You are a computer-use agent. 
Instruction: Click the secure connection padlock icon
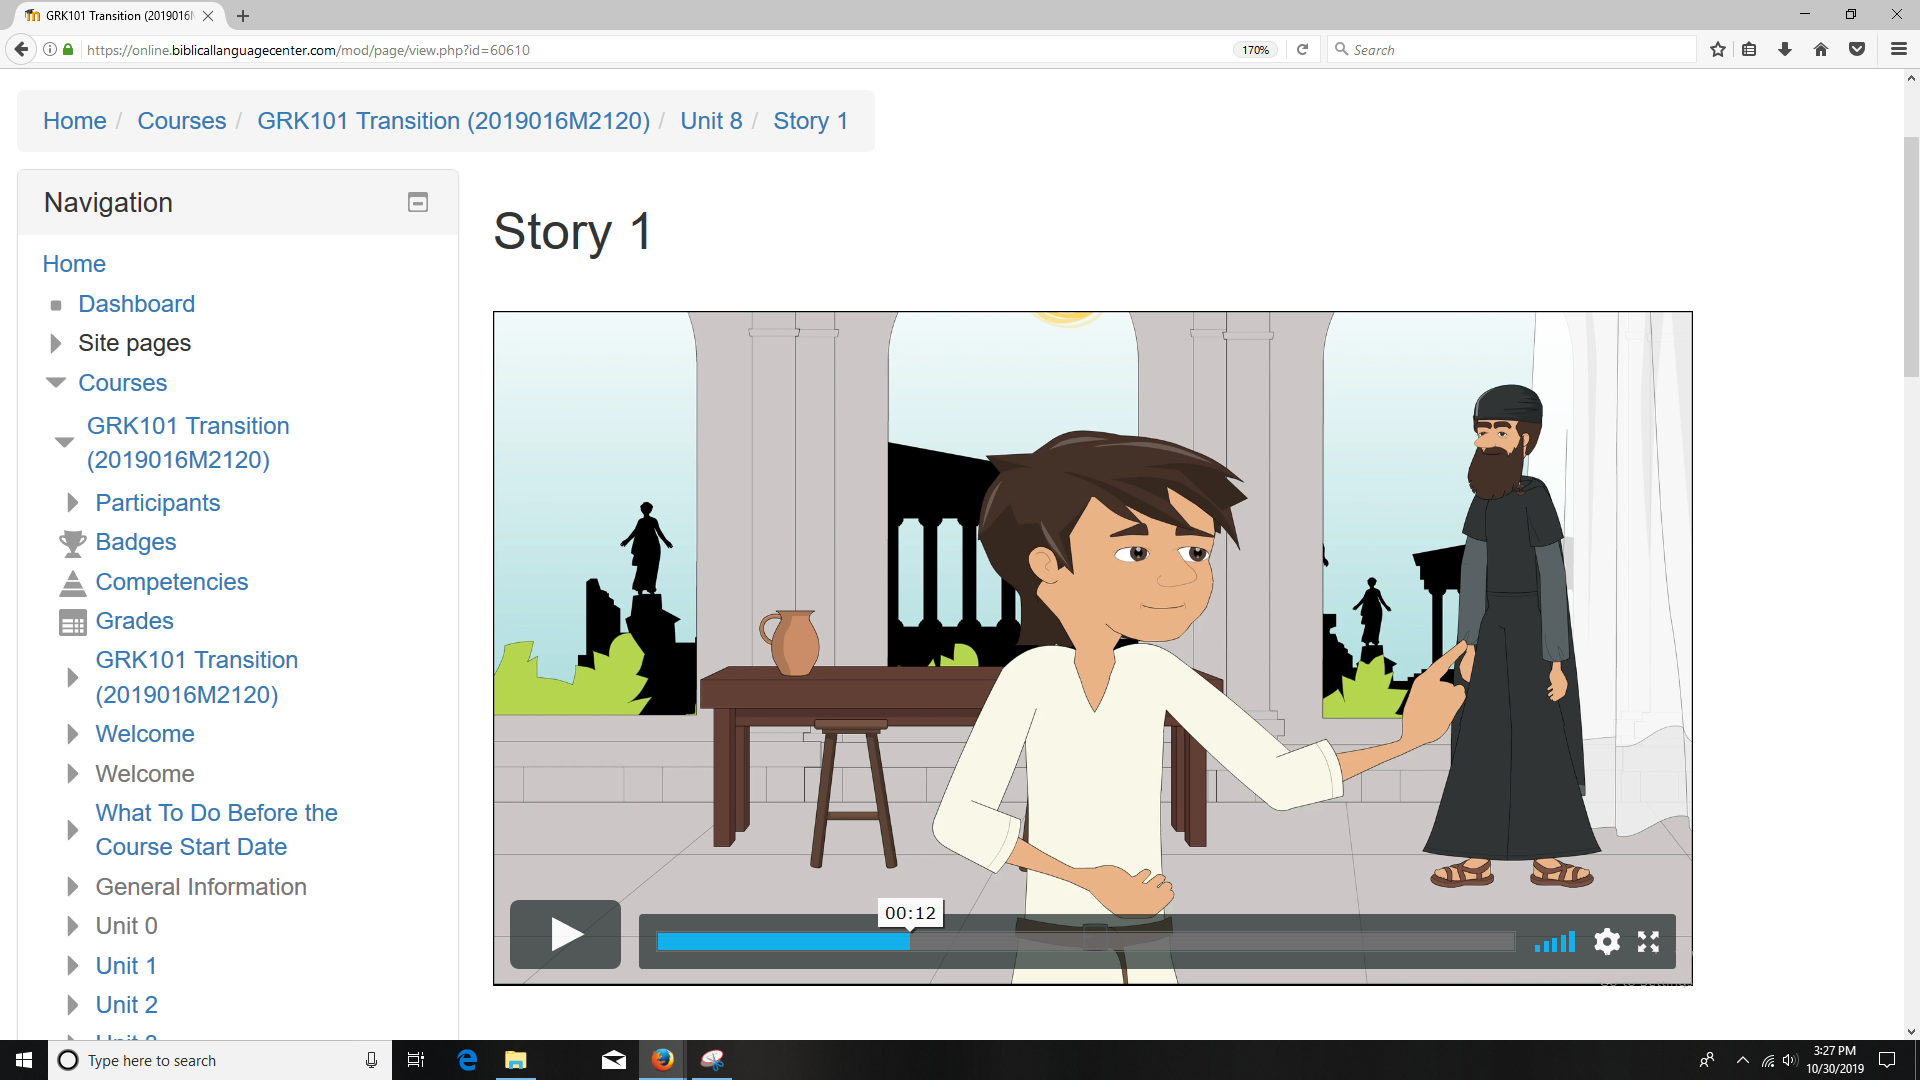pyautogui.click(x=68, y=49)
